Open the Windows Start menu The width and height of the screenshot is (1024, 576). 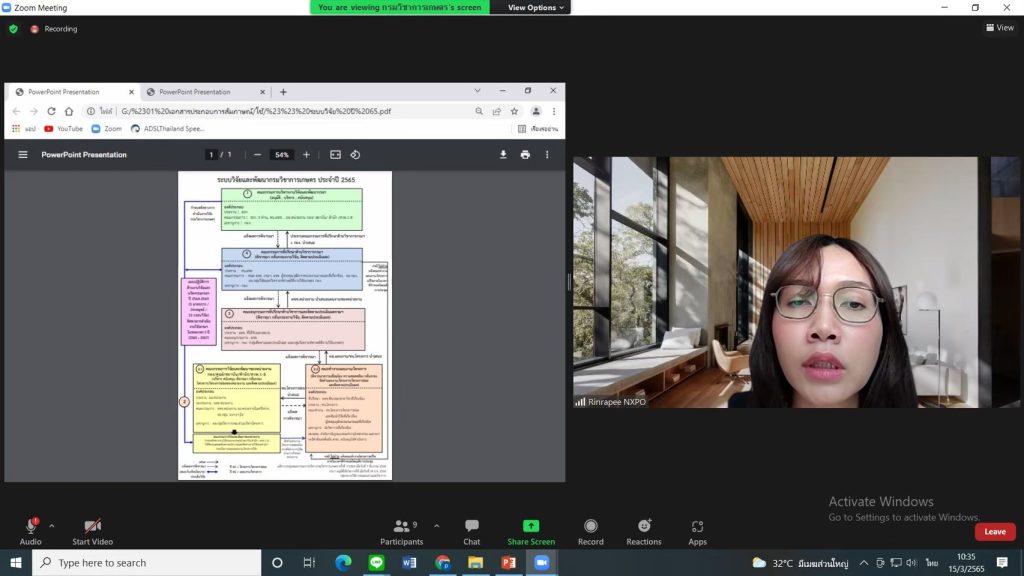(x=16, y=562)
